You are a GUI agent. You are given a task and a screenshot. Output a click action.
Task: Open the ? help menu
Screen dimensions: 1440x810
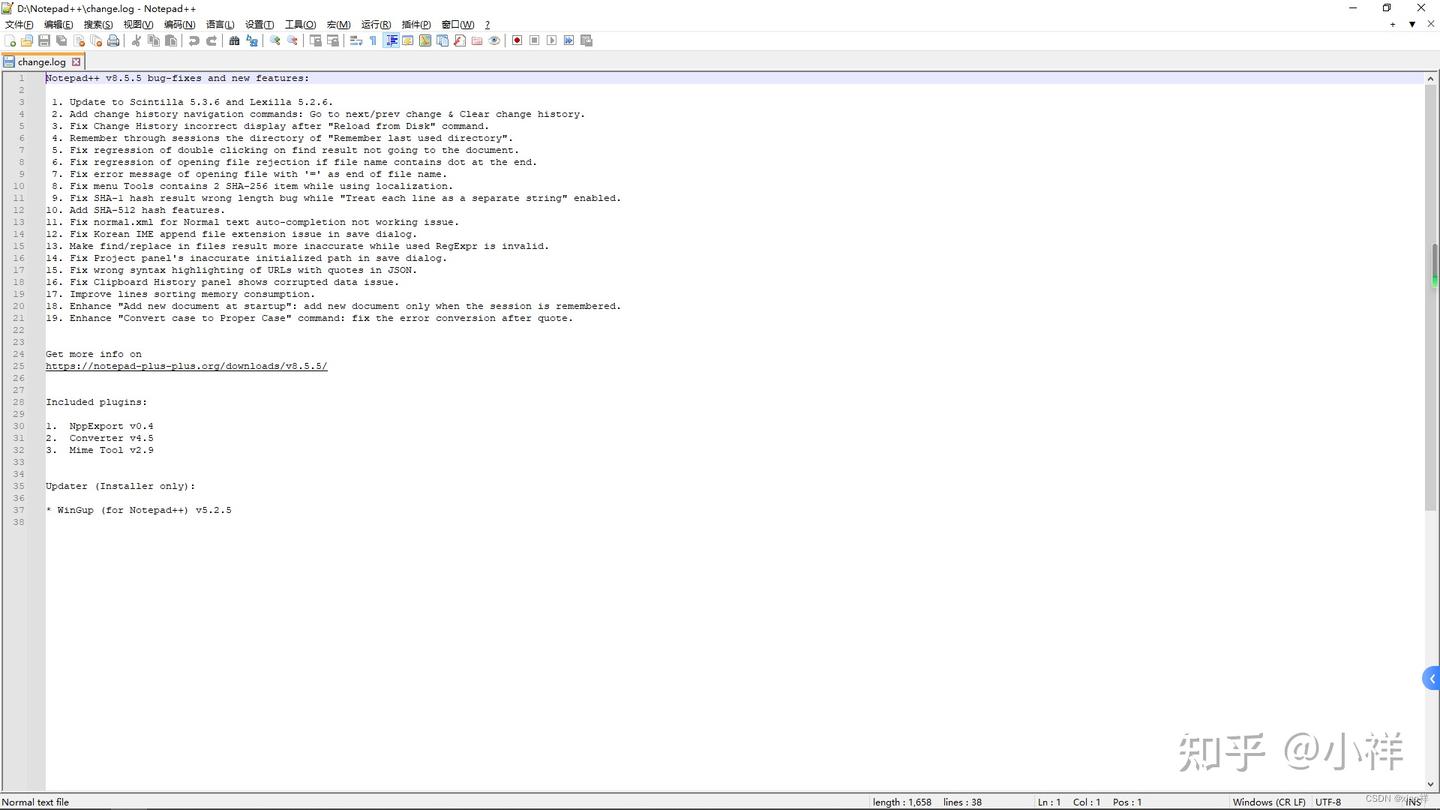click(487, 25)
